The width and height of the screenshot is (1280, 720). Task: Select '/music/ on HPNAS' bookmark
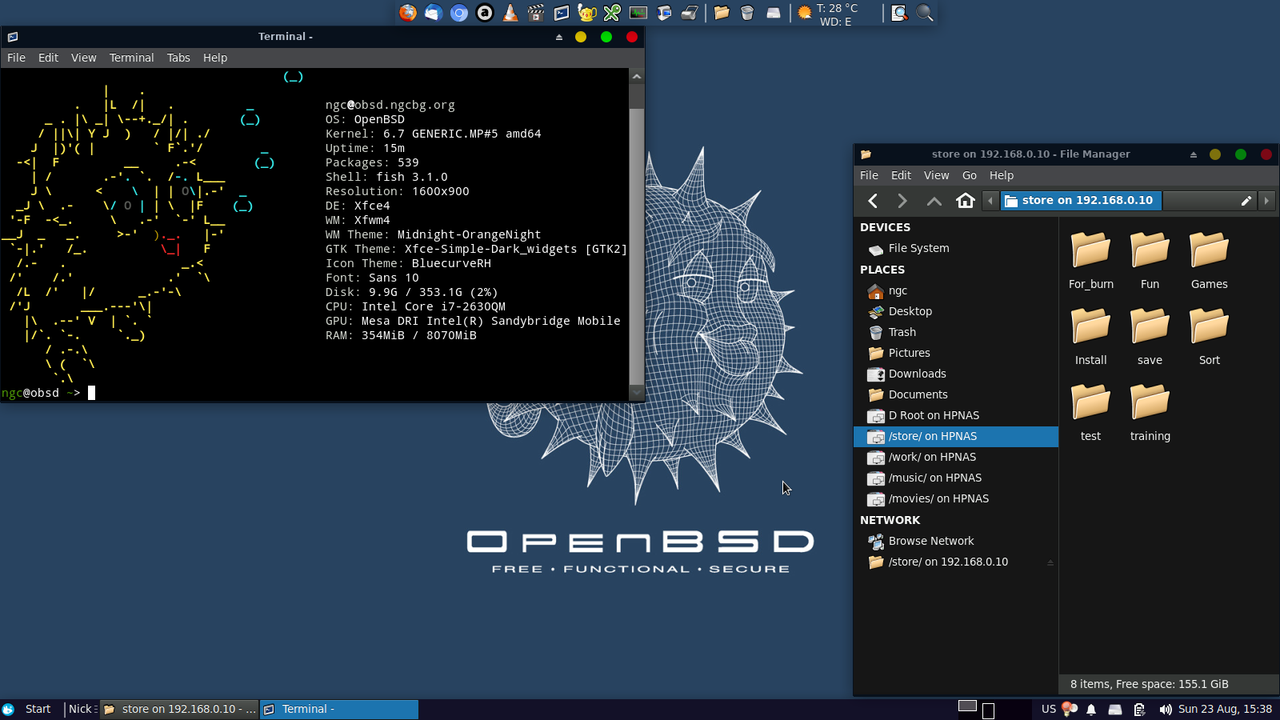956,478
